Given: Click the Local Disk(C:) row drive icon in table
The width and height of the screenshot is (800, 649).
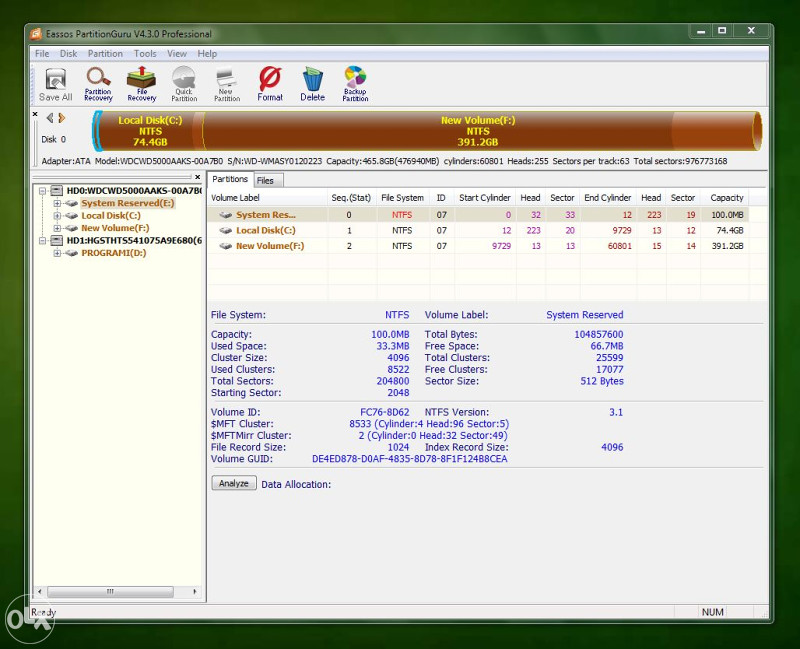Looking at the screenshot, I should (x=226, y=231).
